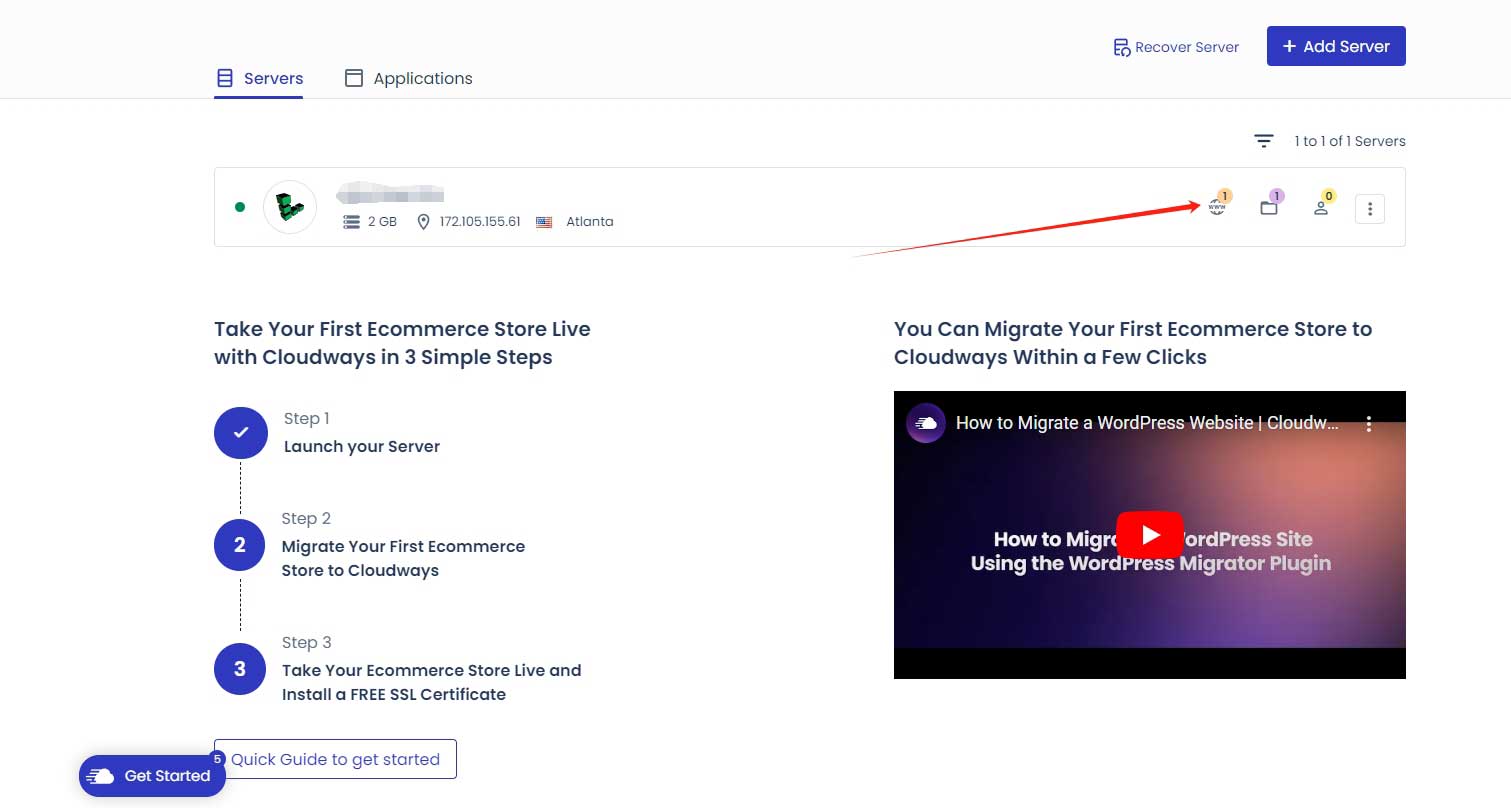Click the blurred server name
1511x808 pixels.
[x=390, y=194]
